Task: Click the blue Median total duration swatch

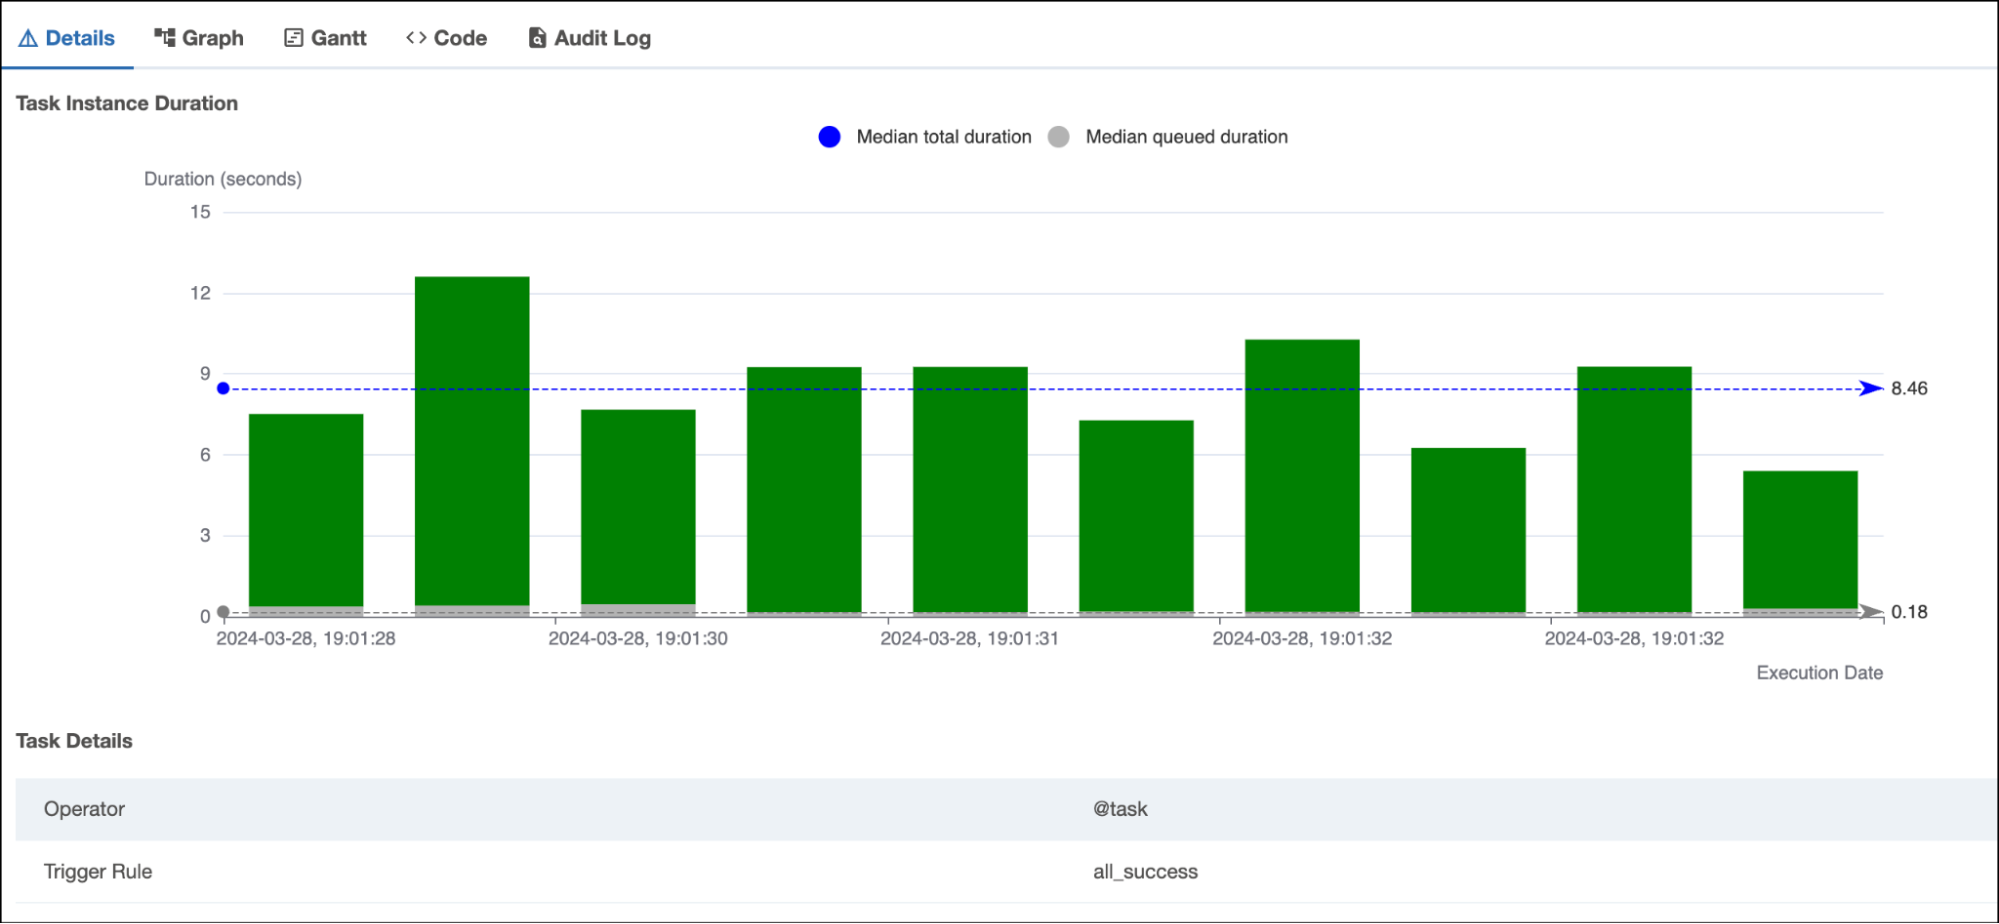Action: click(x=829, y=137)
